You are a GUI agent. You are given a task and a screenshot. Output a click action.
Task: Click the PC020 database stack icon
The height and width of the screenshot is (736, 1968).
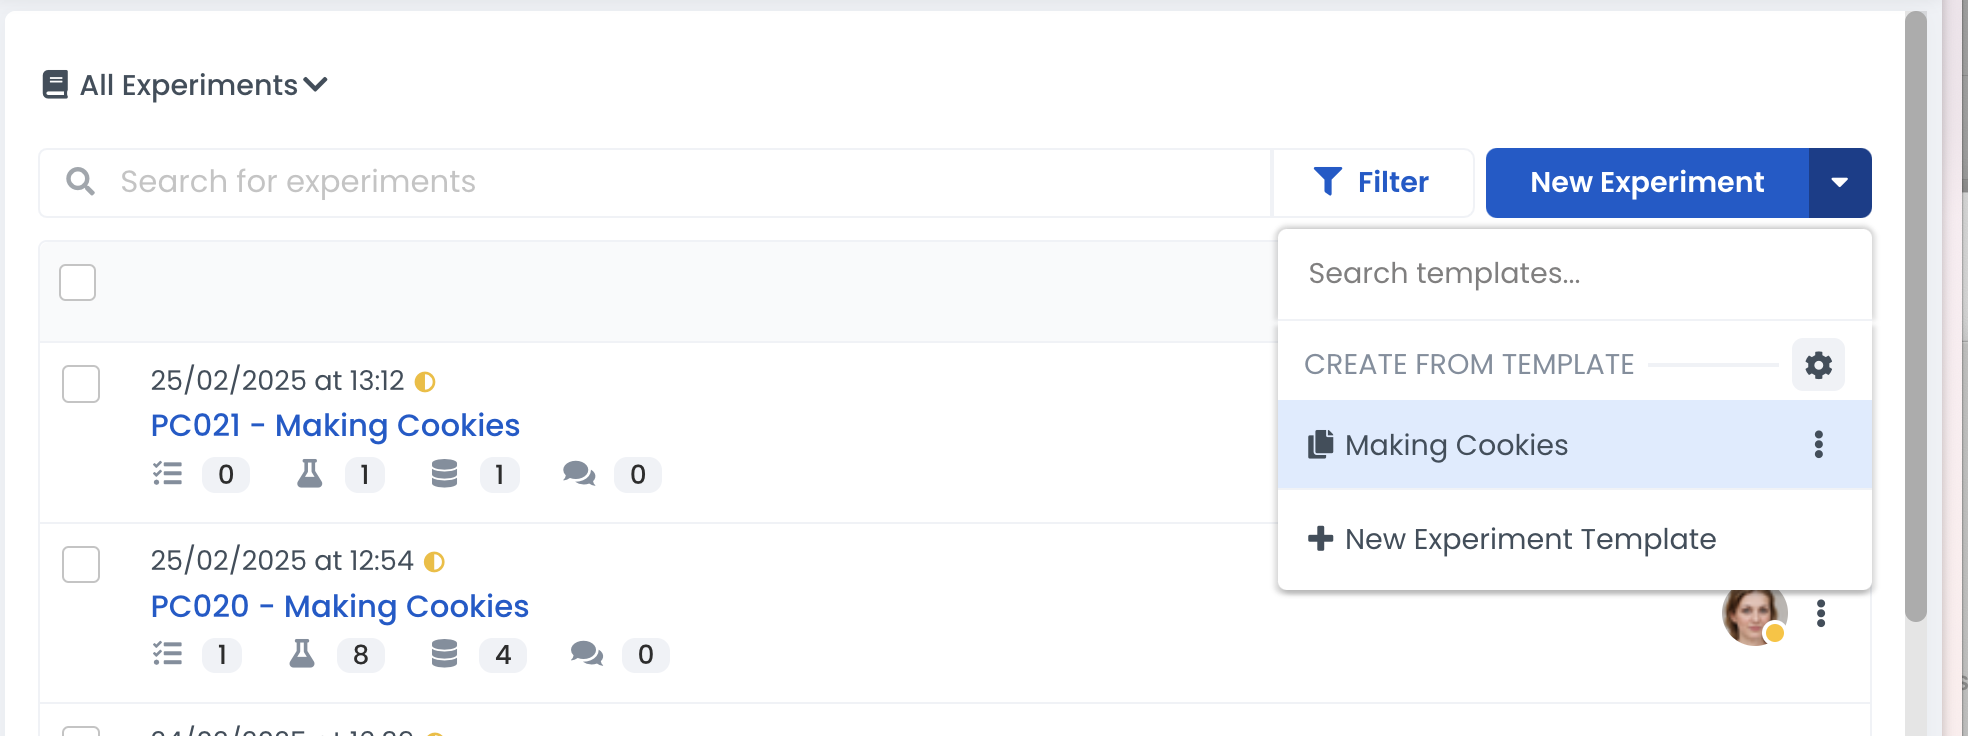[444, 654]
